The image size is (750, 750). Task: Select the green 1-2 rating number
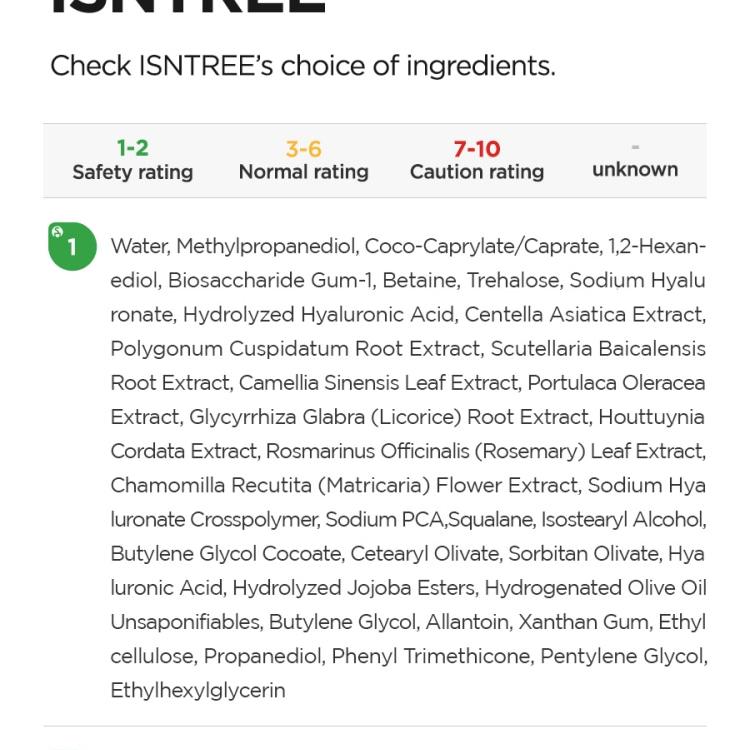(133, 148)
